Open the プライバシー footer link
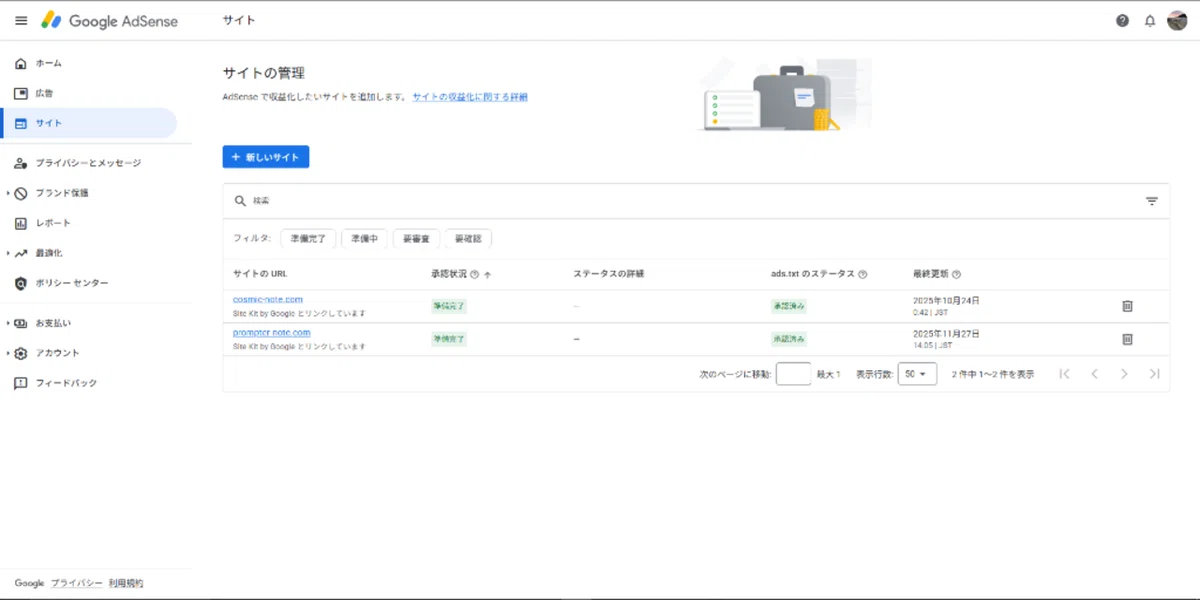Screen dimensions: 1200x600 coord(77,583)
